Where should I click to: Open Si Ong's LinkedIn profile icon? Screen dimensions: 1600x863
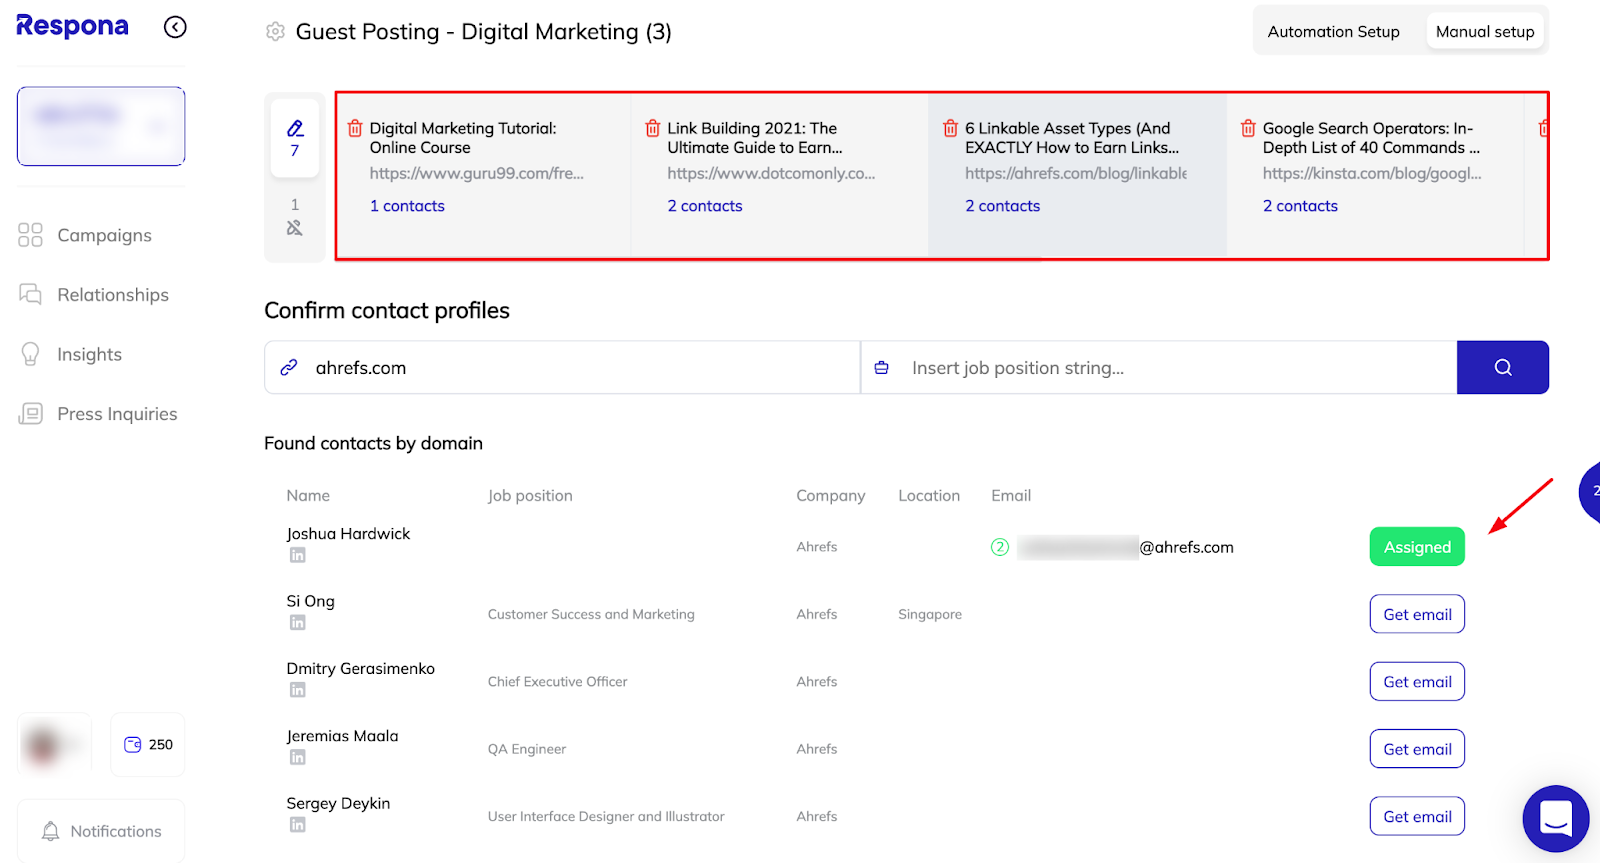pos(297,622)
